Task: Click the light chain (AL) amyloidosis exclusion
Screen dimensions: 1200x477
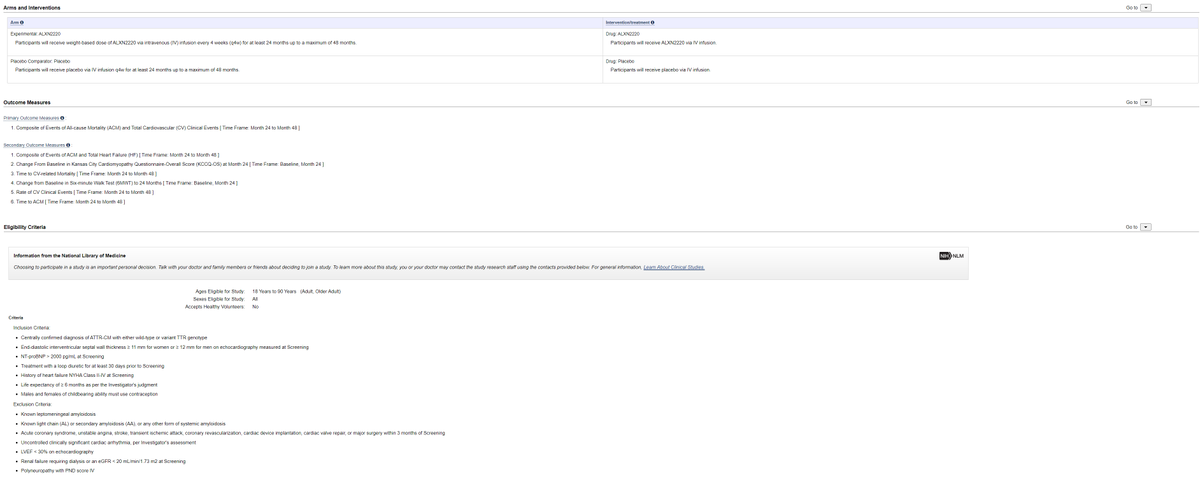Action: pyautogui.click(x=123, y=423)
